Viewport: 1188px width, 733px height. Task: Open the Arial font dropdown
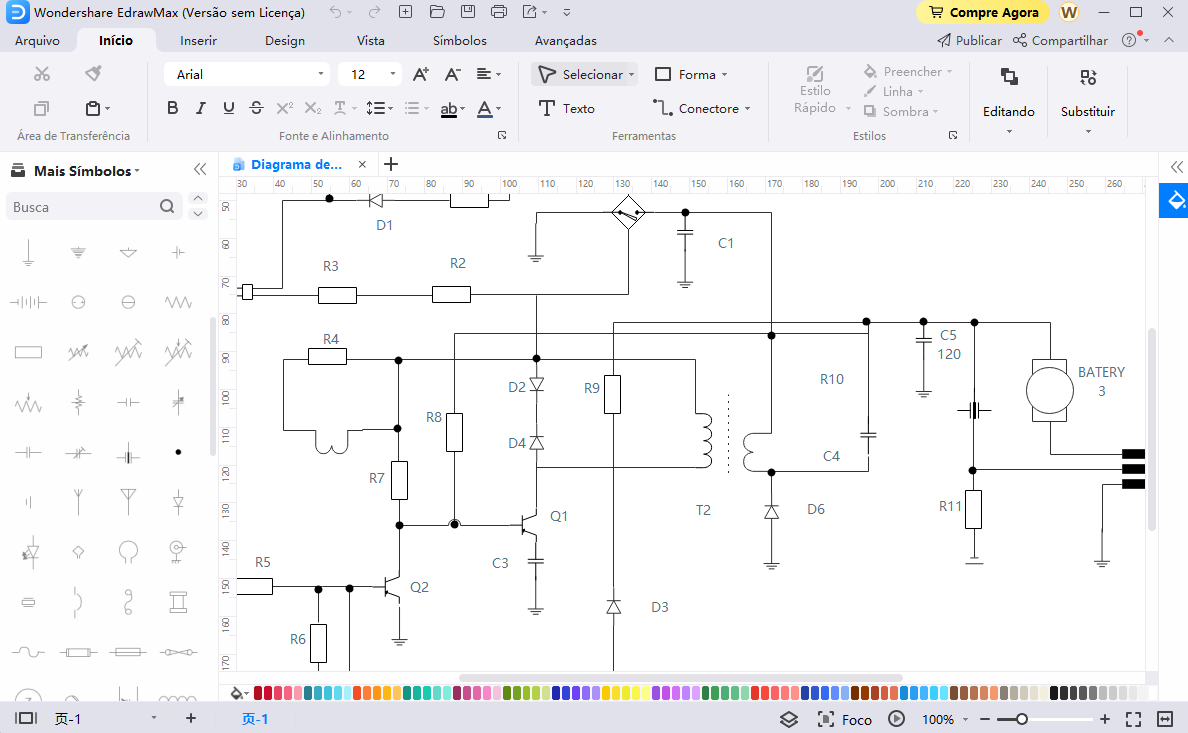pos(322,74)
